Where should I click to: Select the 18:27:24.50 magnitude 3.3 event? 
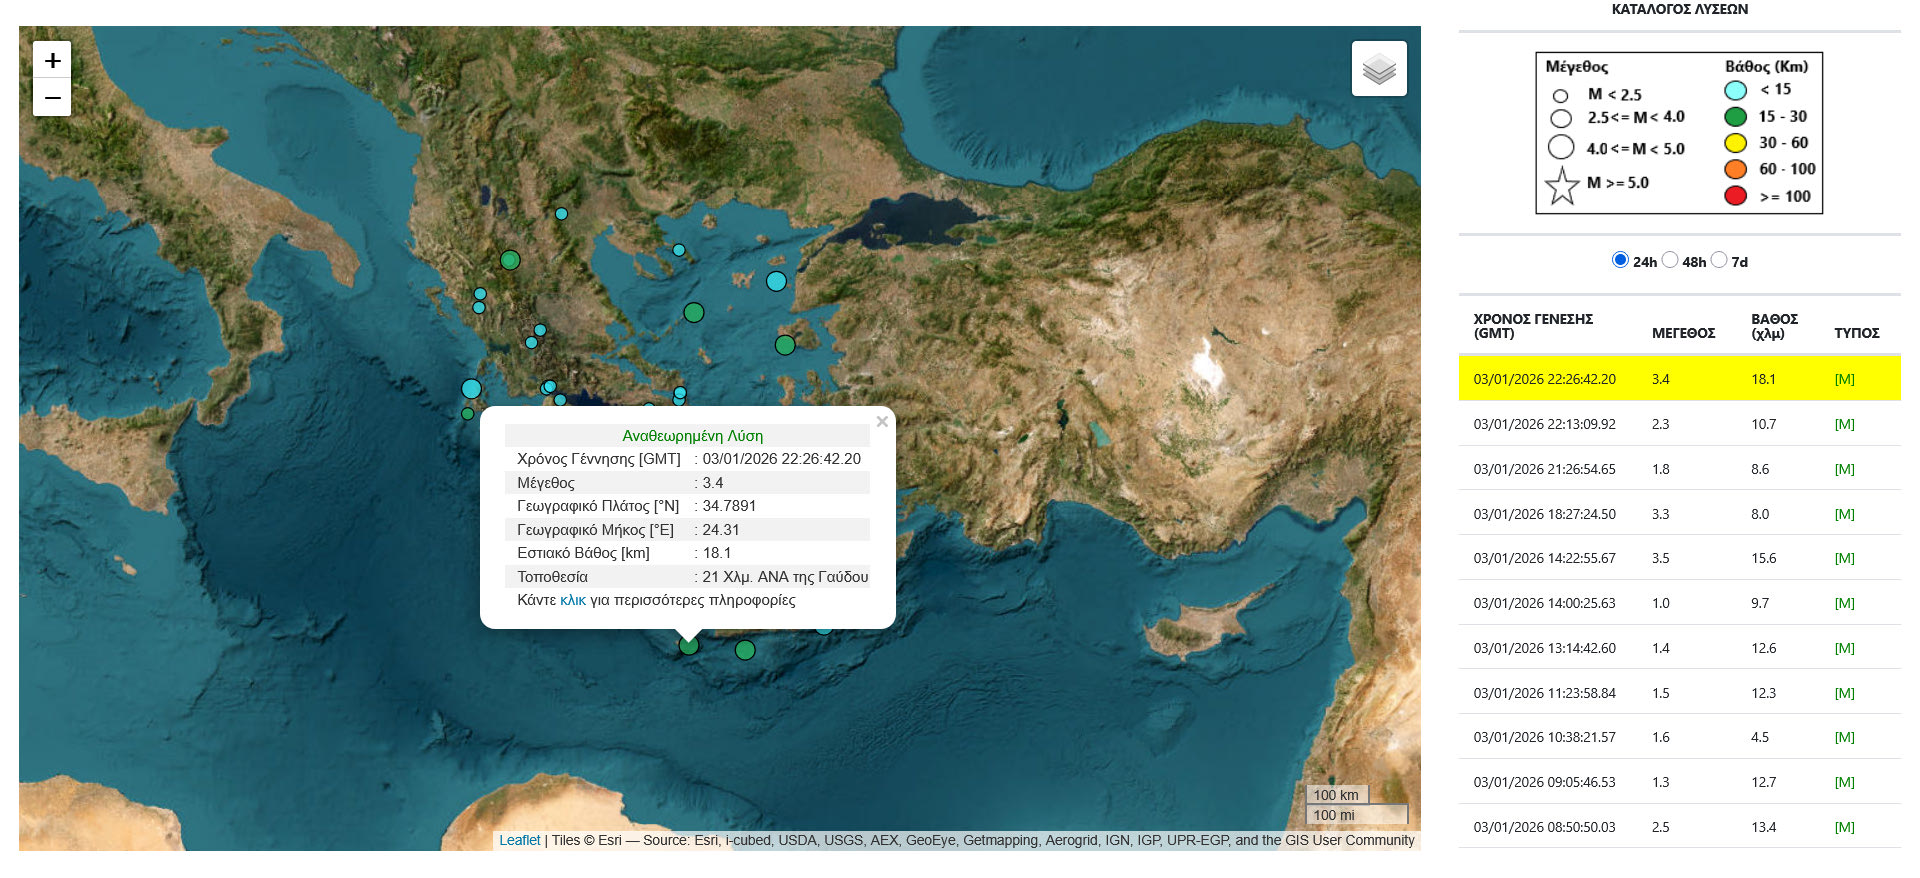pos(1544,514)
